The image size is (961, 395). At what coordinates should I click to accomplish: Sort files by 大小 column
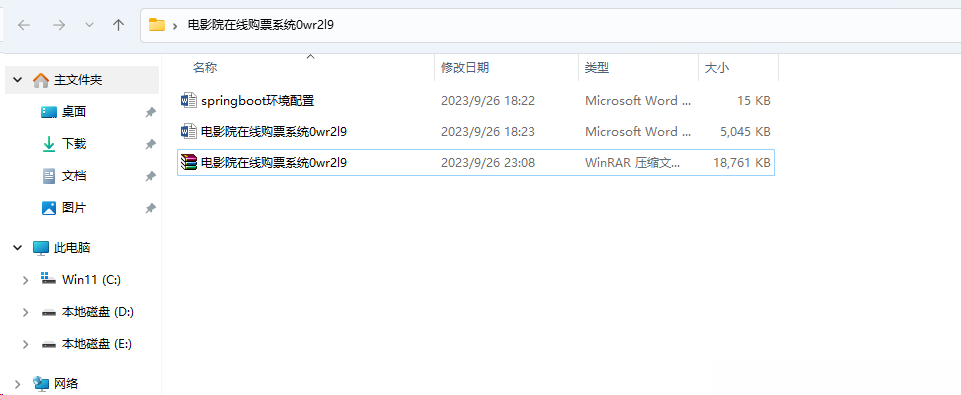pos(716,67)
